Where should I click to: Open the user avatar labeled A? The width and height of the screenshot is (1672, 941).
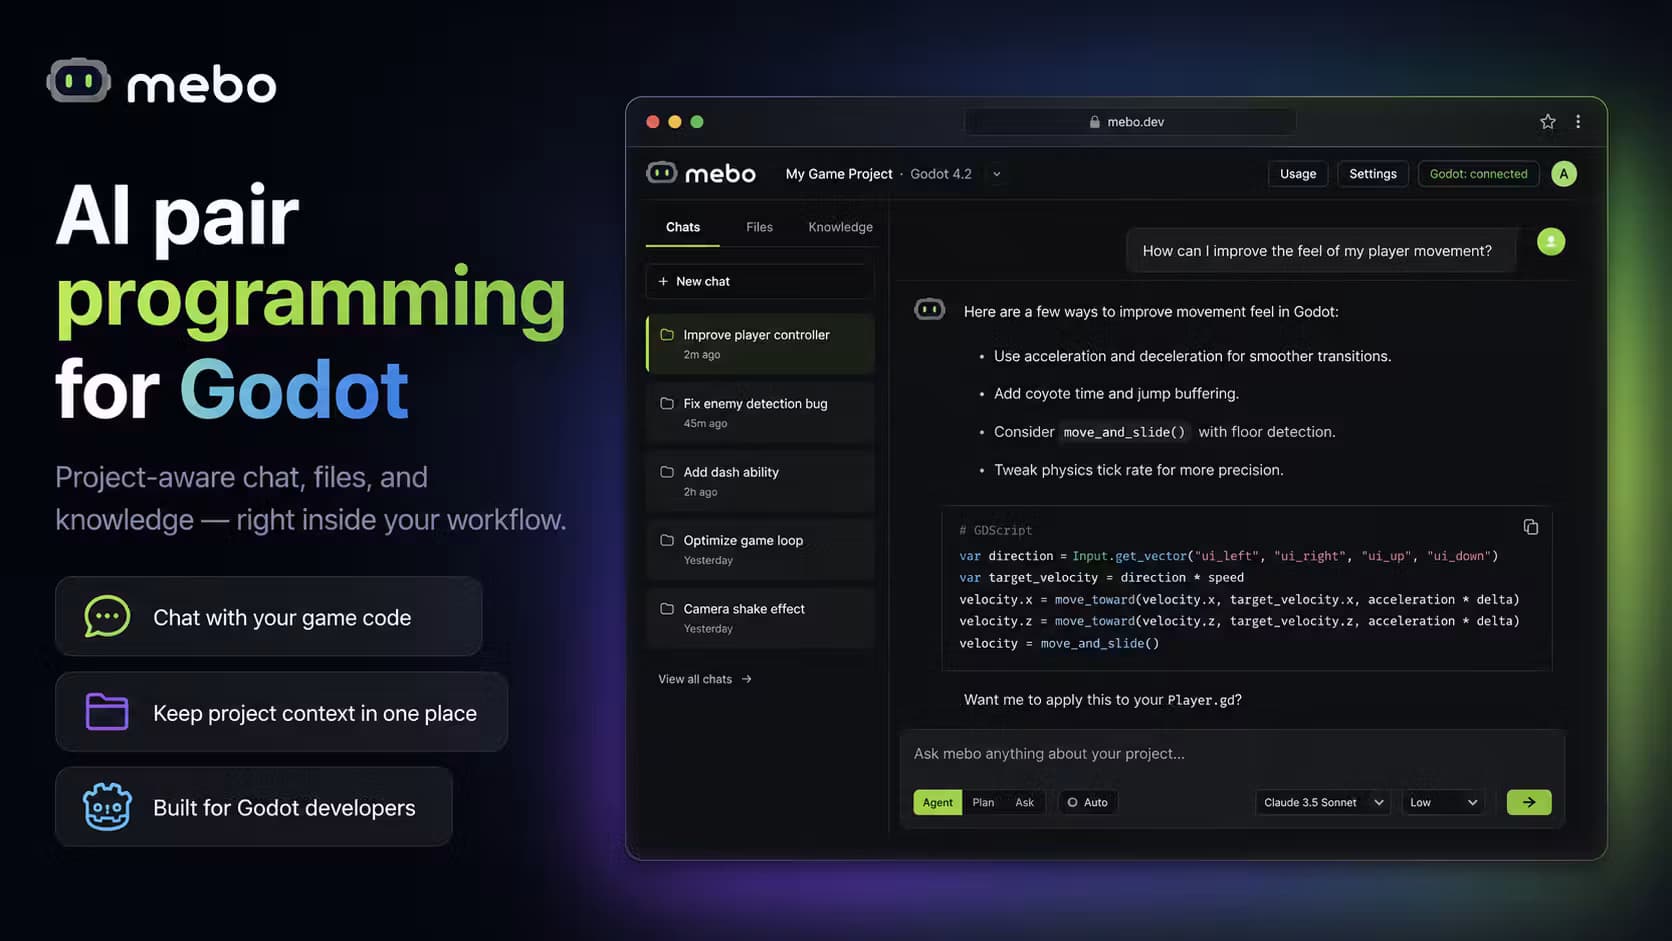click(1564, 174)
